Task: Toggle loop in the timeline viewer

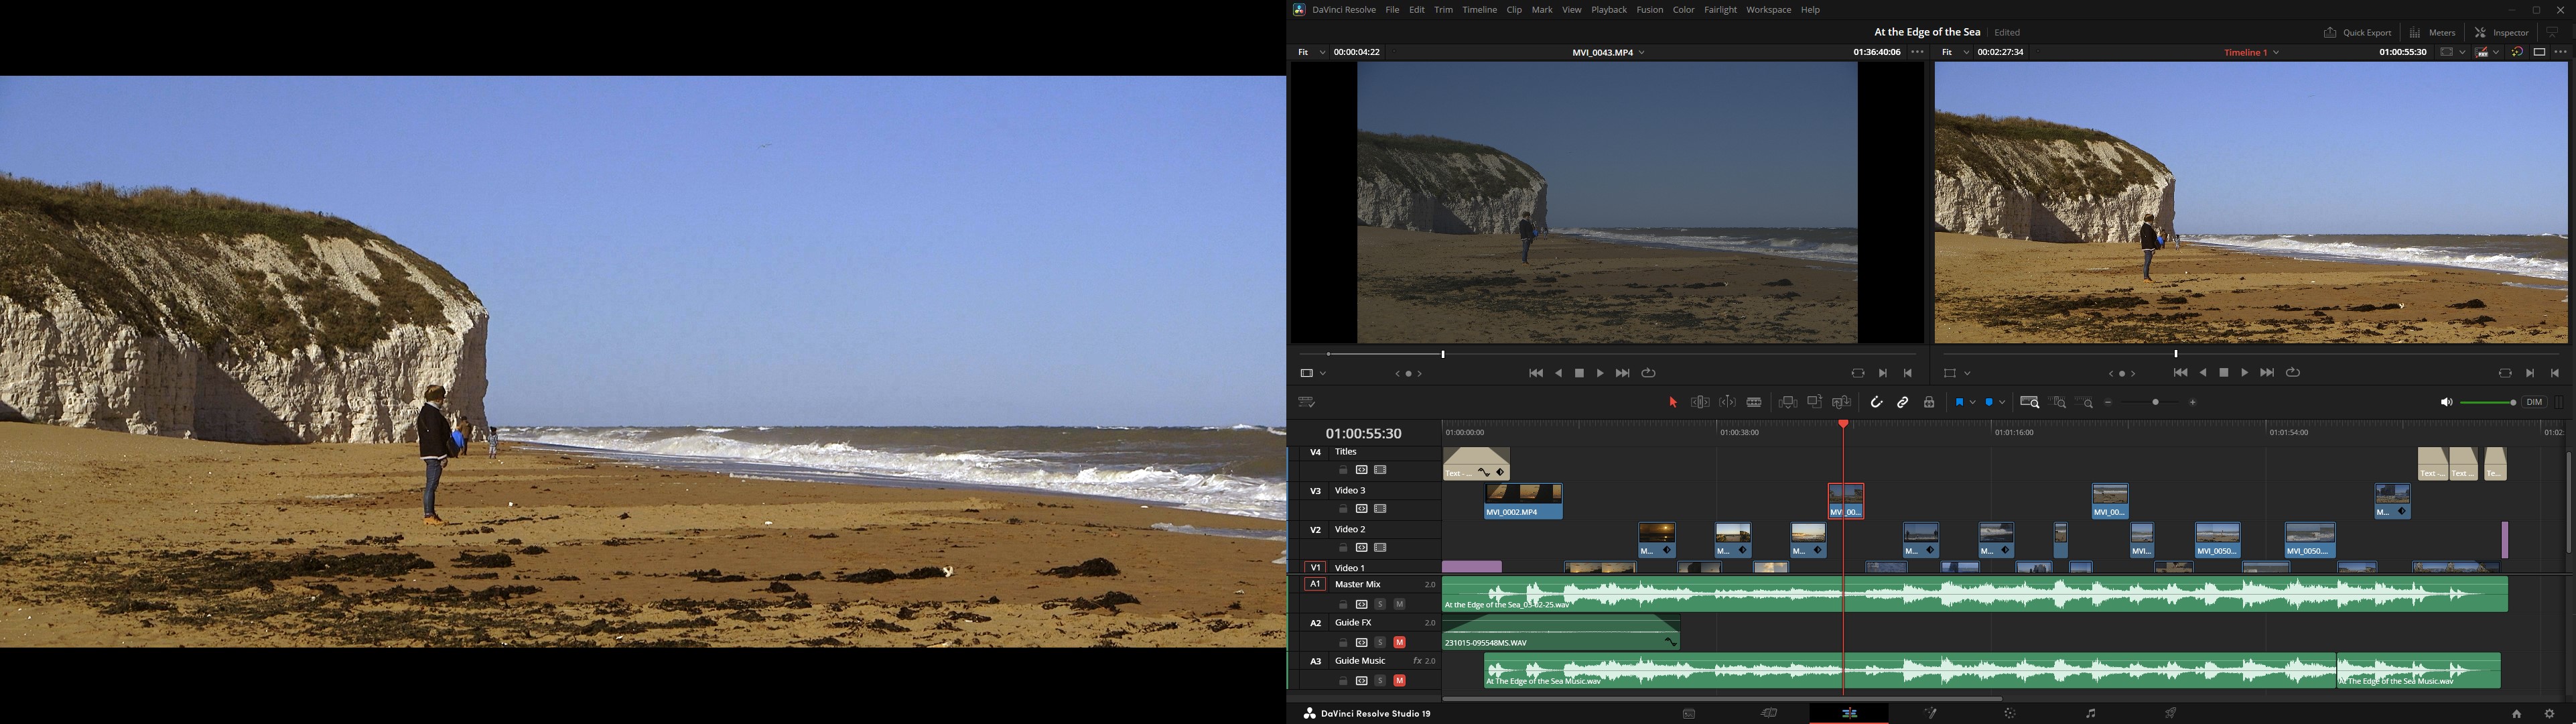Action: (x=2293, y=373)
